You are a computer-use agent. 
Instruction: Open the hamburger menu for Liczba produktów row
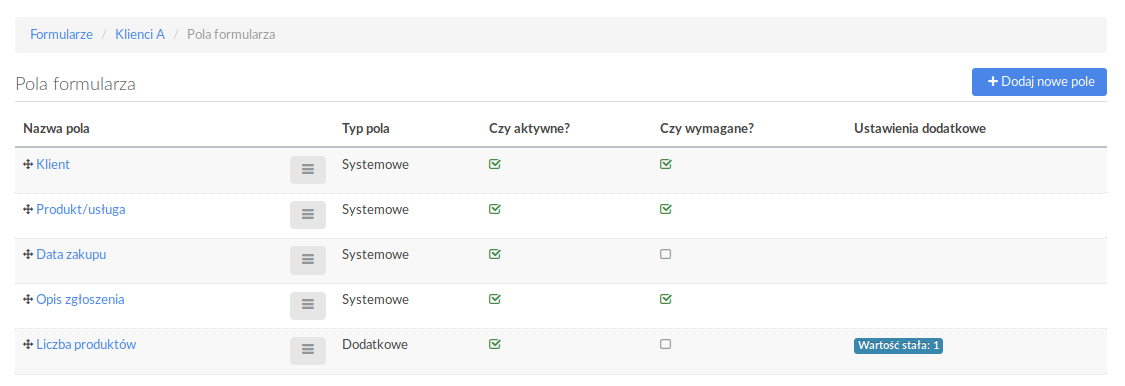(x=308, y=349)
